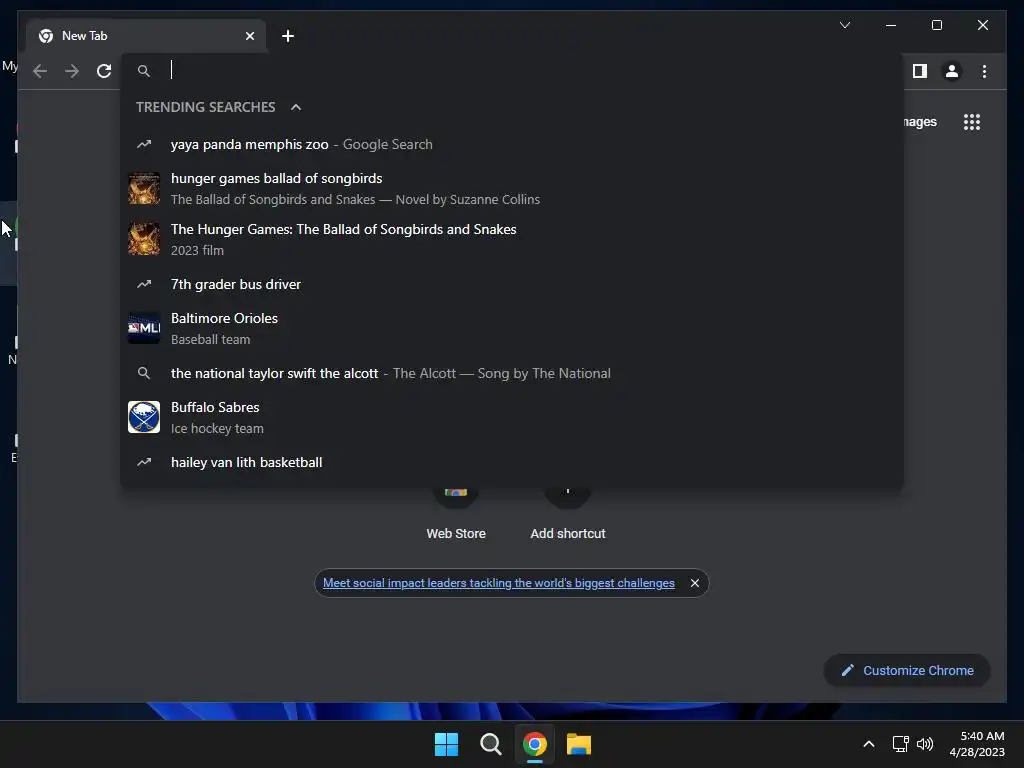Toggle the Chrome side panel icon
Viewport: 1024px width, 768px height.
tap(920, 71)
